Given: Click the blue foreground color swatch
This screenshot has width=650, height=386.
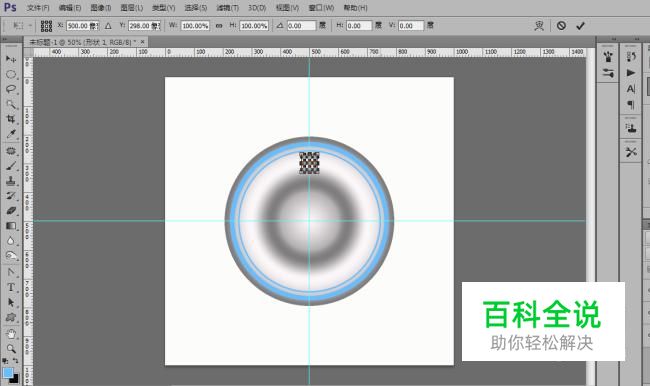Looking at the screenshot, I should (x=7, y=372).
